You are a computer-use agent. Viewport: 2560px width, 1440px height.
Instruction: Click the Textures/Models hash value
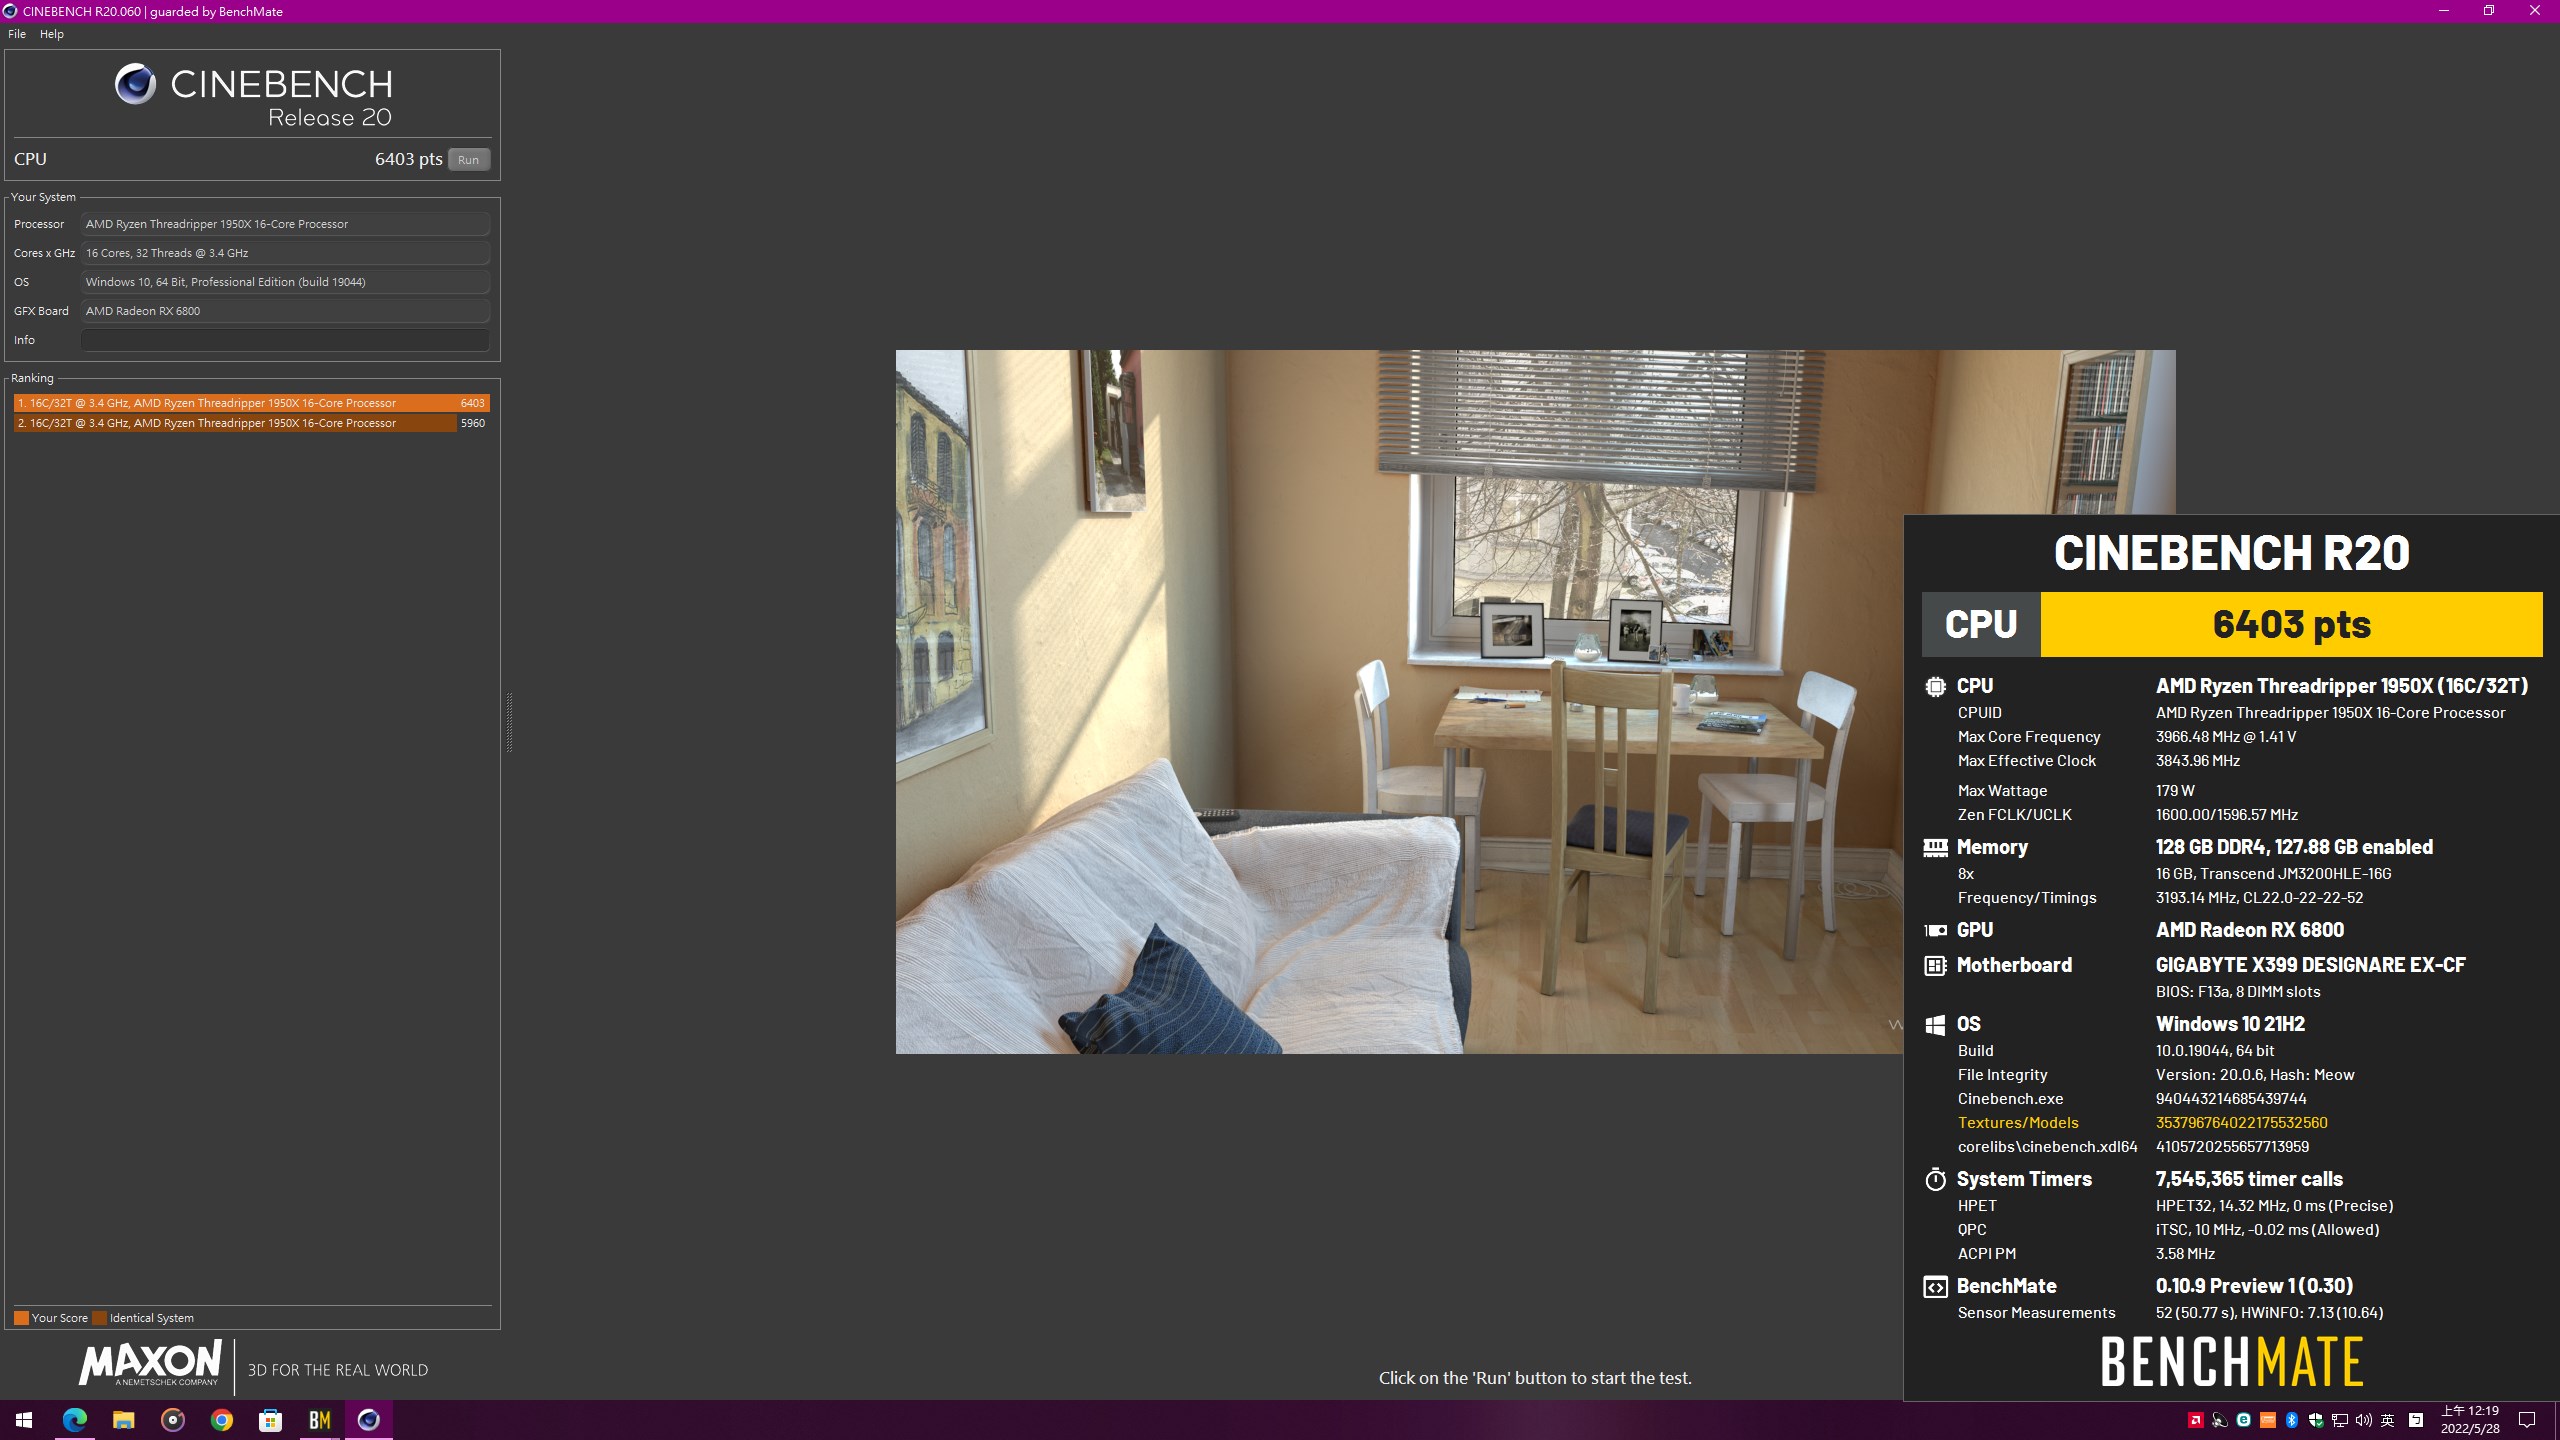[x=2241, y=1123]
